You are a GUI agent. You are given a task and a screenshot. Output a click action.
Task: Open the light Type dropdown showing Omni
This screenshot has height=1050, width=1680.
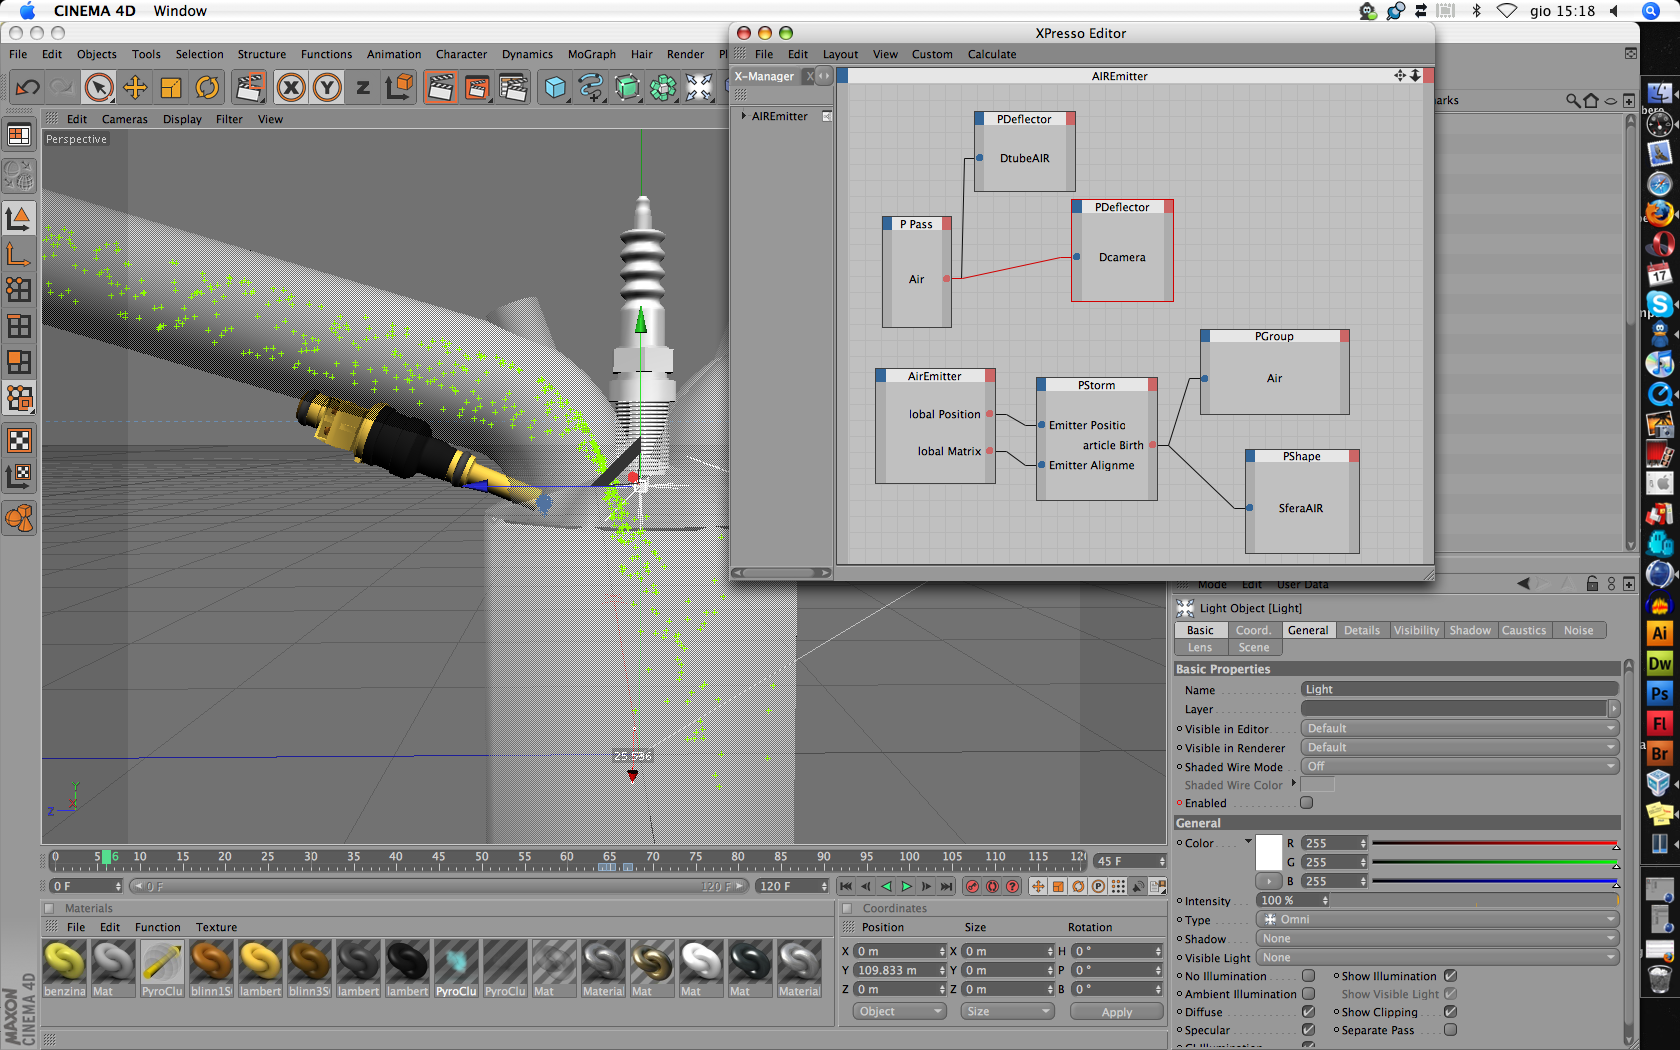(1437, 919)
